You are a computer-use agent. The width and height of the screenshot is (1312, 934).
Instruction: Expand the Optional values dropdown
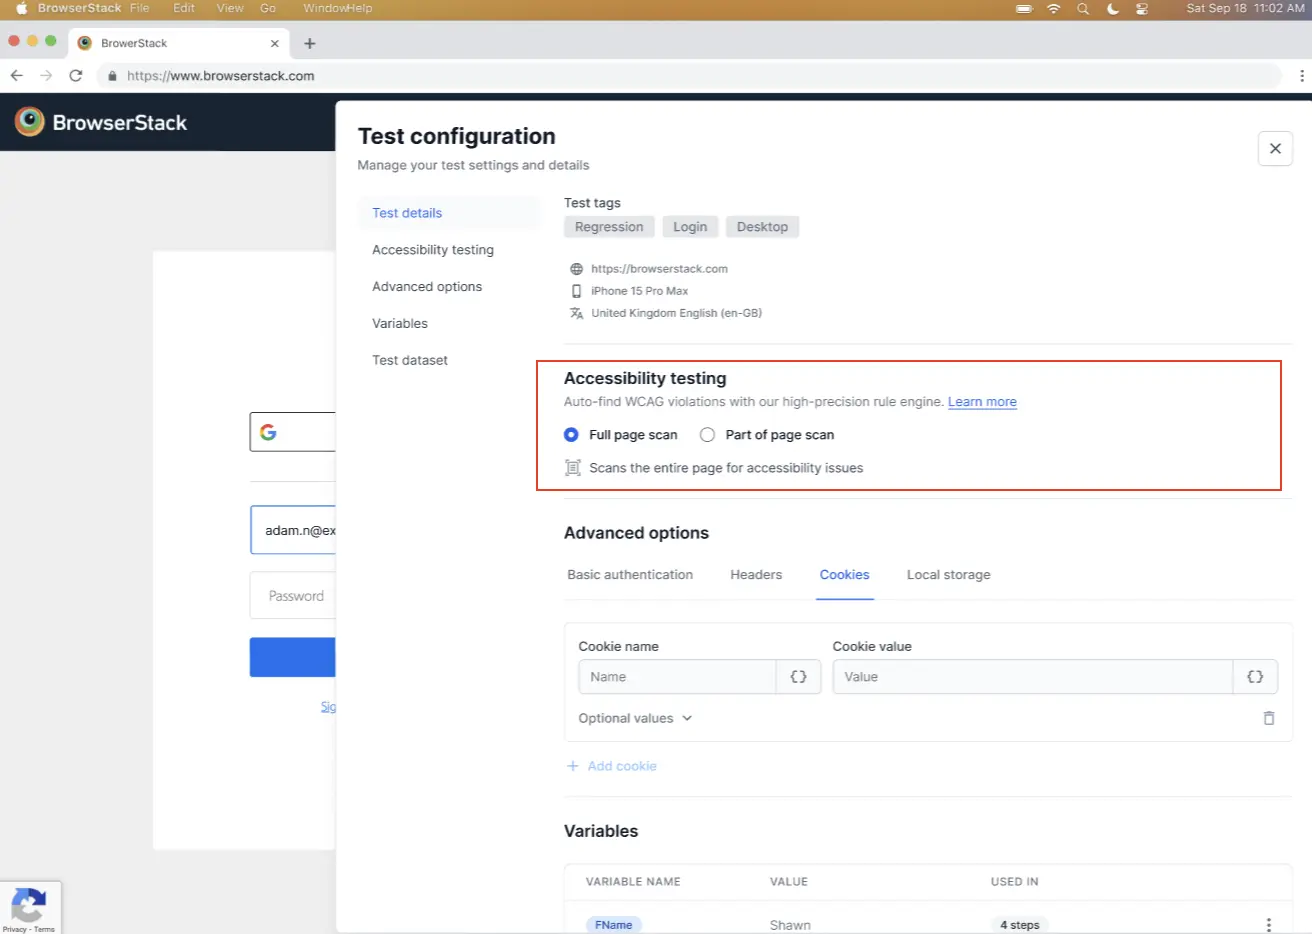pyautogui.click(x=635, y=718)
